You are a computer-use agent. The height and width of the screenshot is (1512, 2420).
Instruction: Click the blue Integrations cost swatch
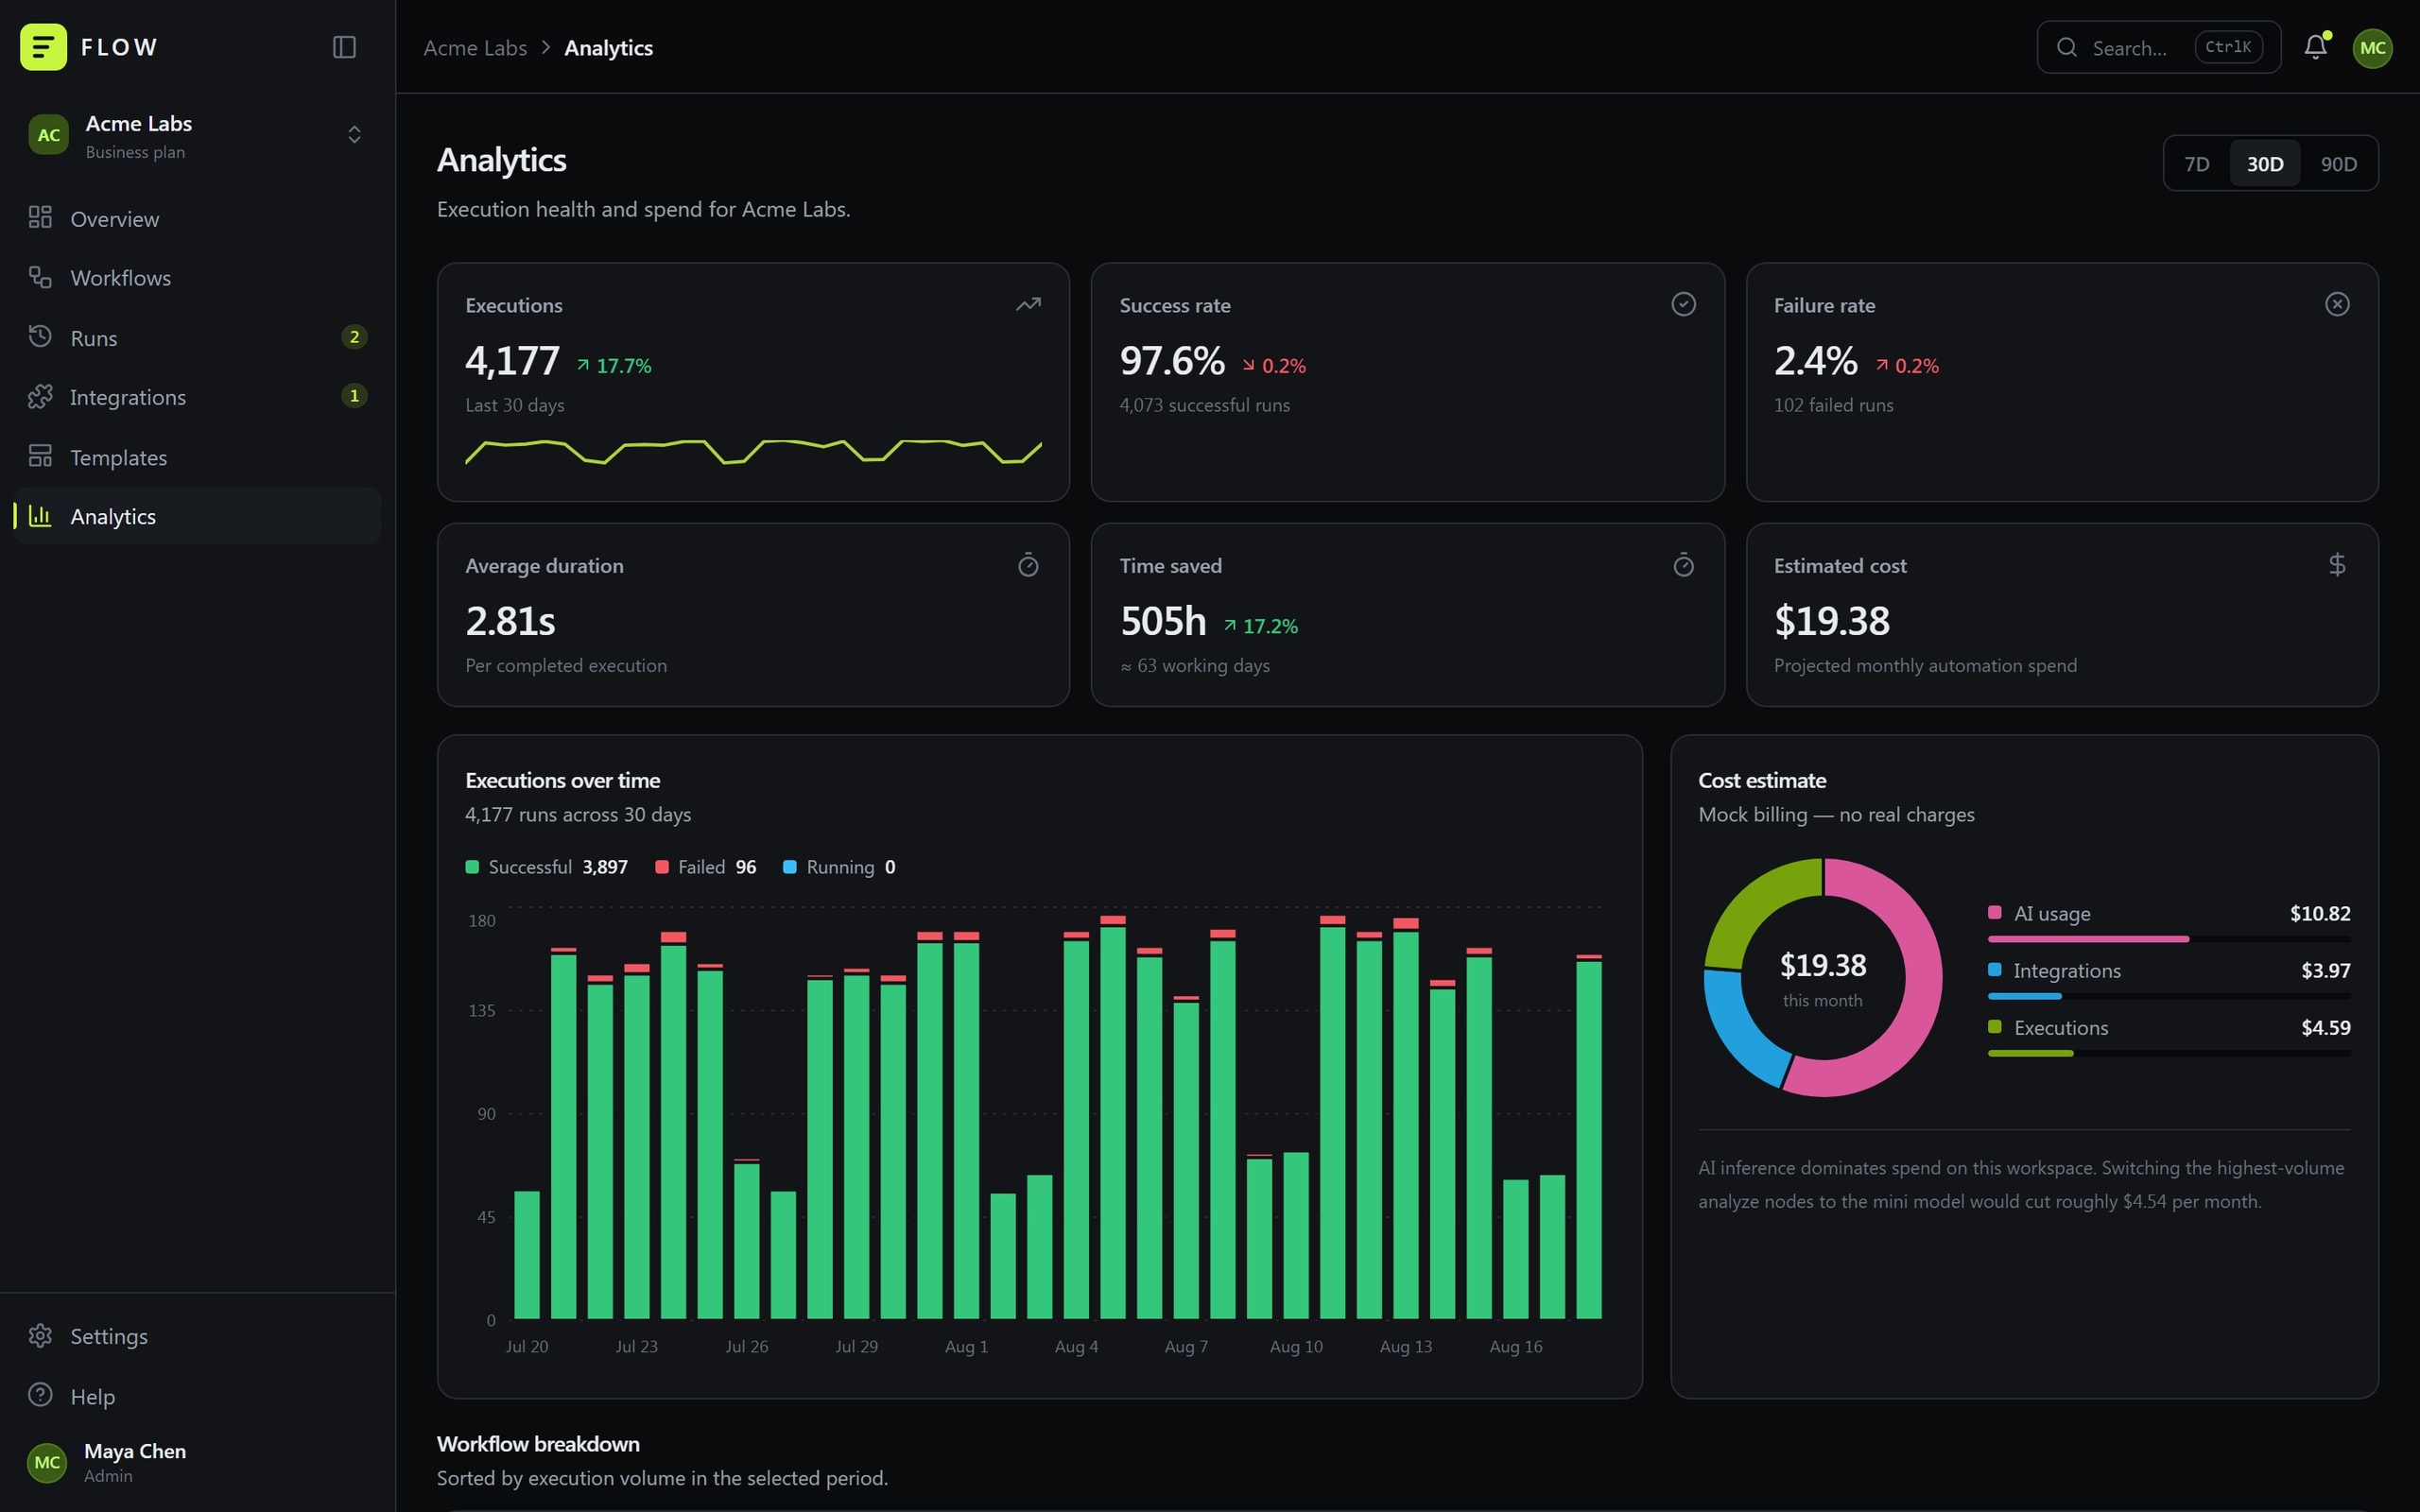pos(1994,969)
